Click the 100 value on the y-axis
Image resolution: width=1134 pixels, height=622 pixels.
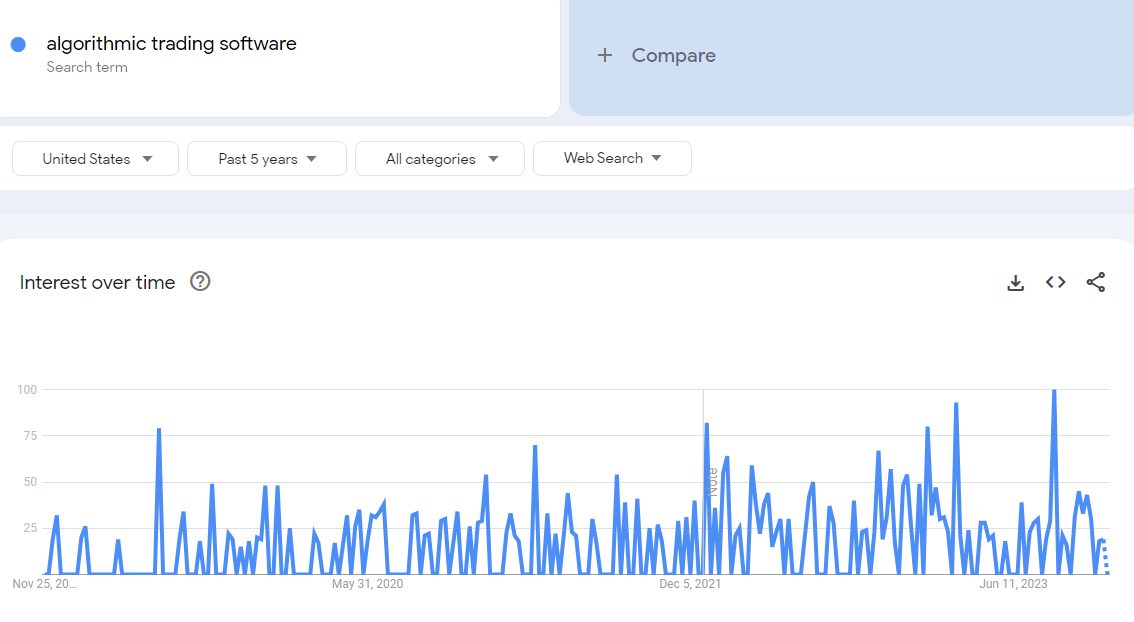click(27, 390)
